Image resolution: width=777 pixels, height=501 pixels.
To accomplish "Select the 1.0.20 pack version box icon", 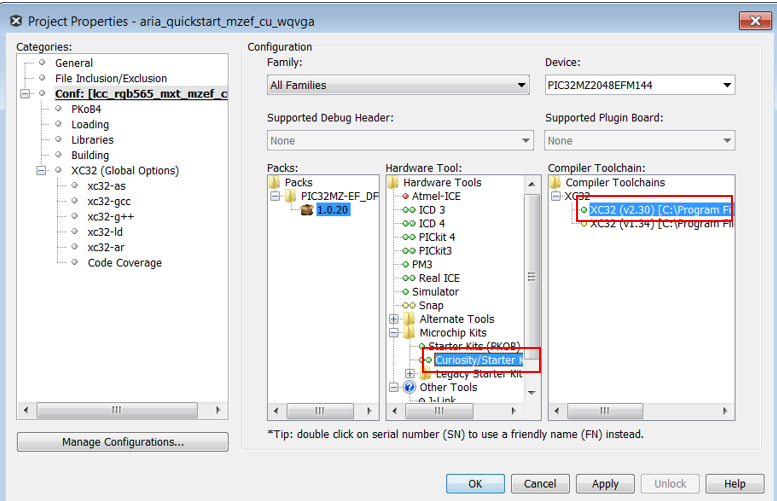I will (307, 210).
